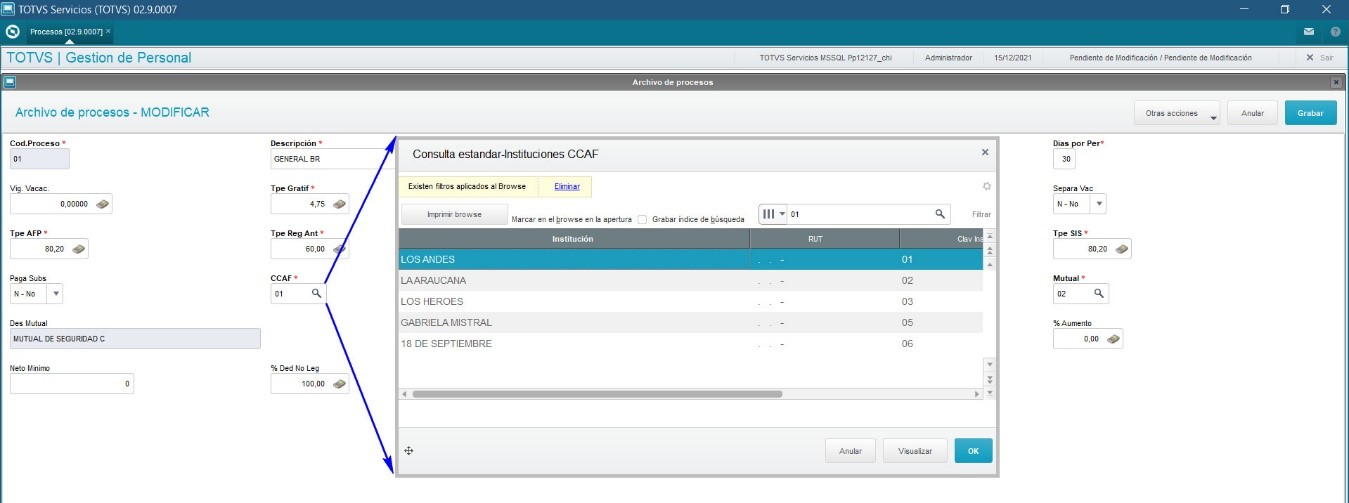Close the Procesos [02.9.0007] tab
Screen dimensions: 1349x503
coord(108,32)
